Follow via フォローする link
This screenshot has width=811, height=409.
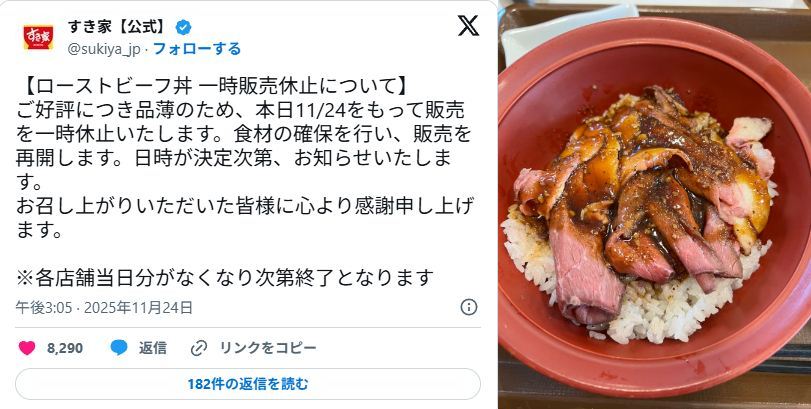(x=197, y=49)
